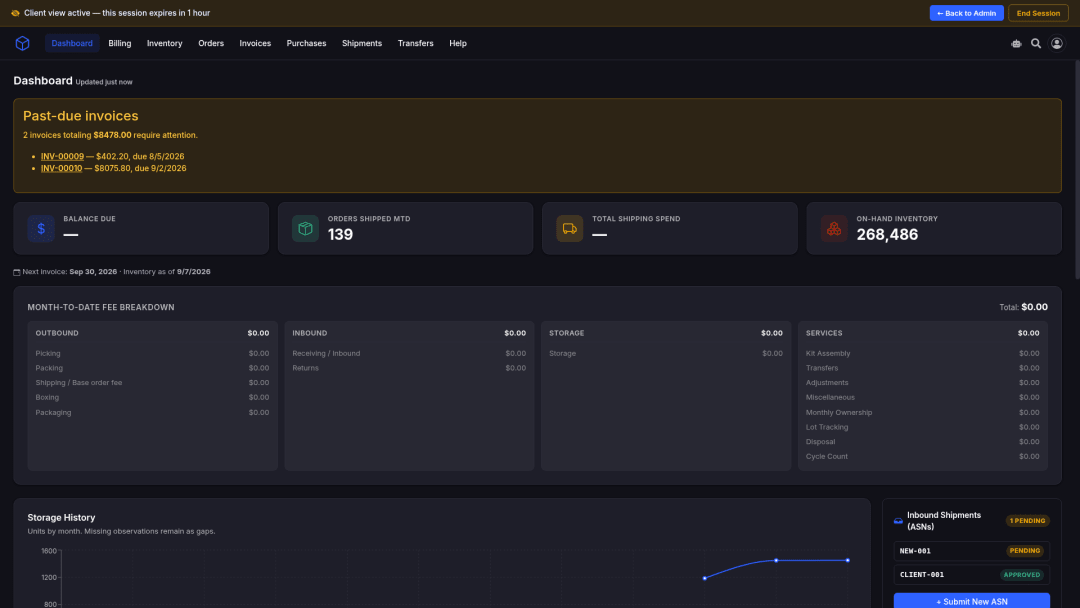Click the Cycle Count fee row
This screenshot has height=608, width=1080.
(922, 457)
